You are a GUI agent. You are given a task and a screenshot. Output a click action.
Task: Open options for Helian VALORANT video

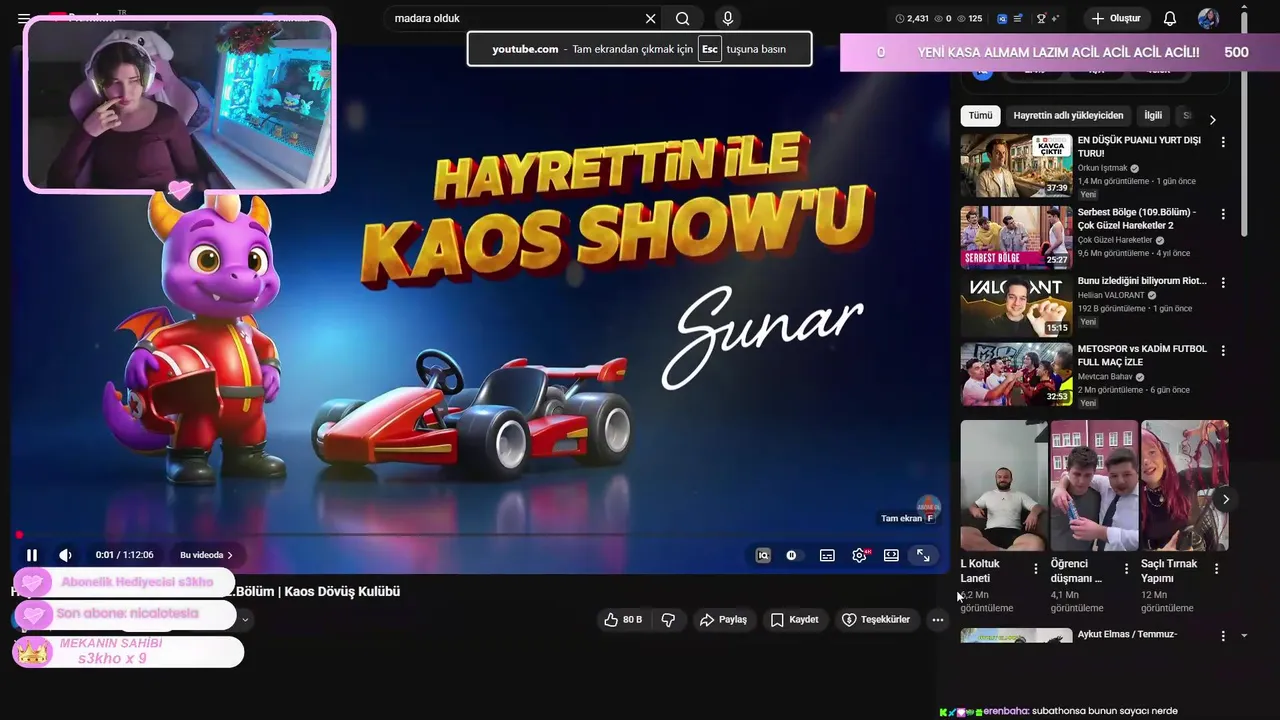[1222, 282]
